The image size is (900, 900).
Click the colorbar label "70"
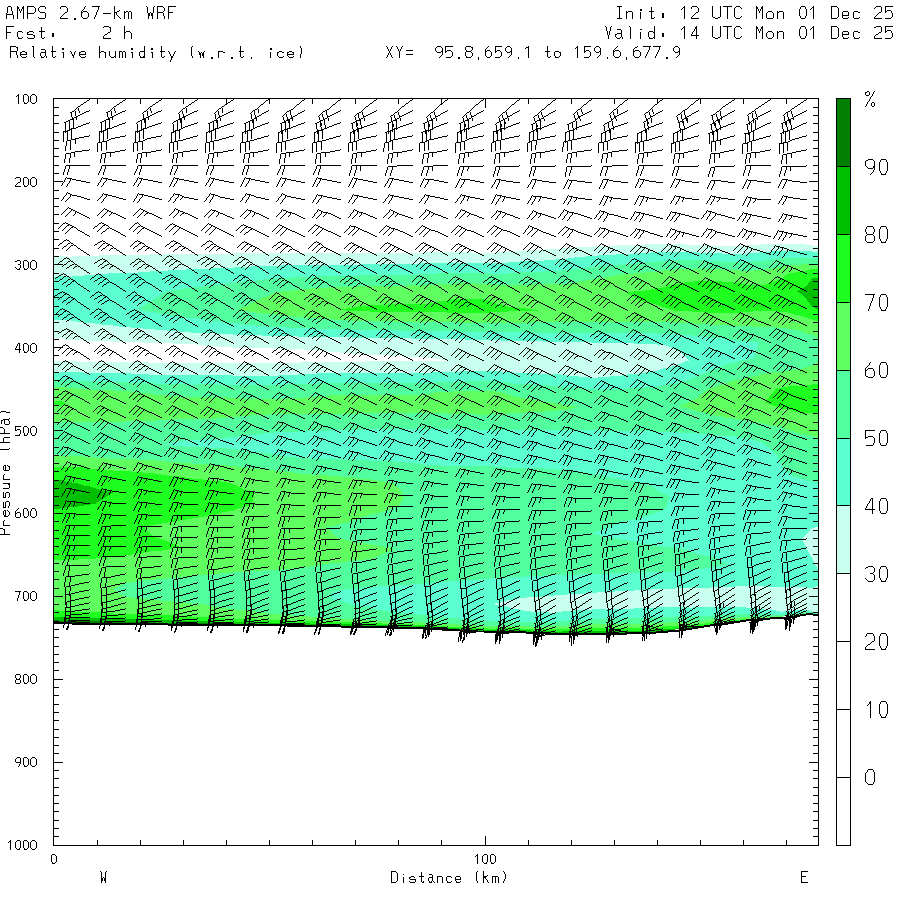876,302
